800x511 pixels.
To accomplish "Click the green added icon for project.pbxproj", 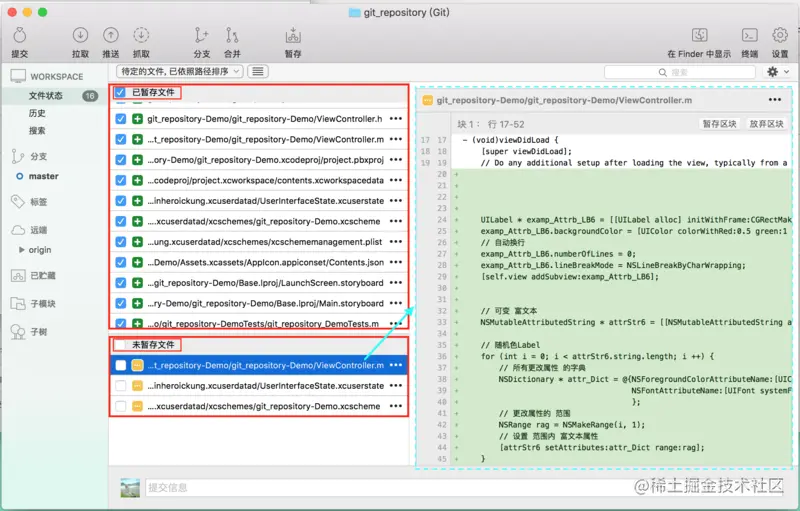I will click(x=137, y=160).
